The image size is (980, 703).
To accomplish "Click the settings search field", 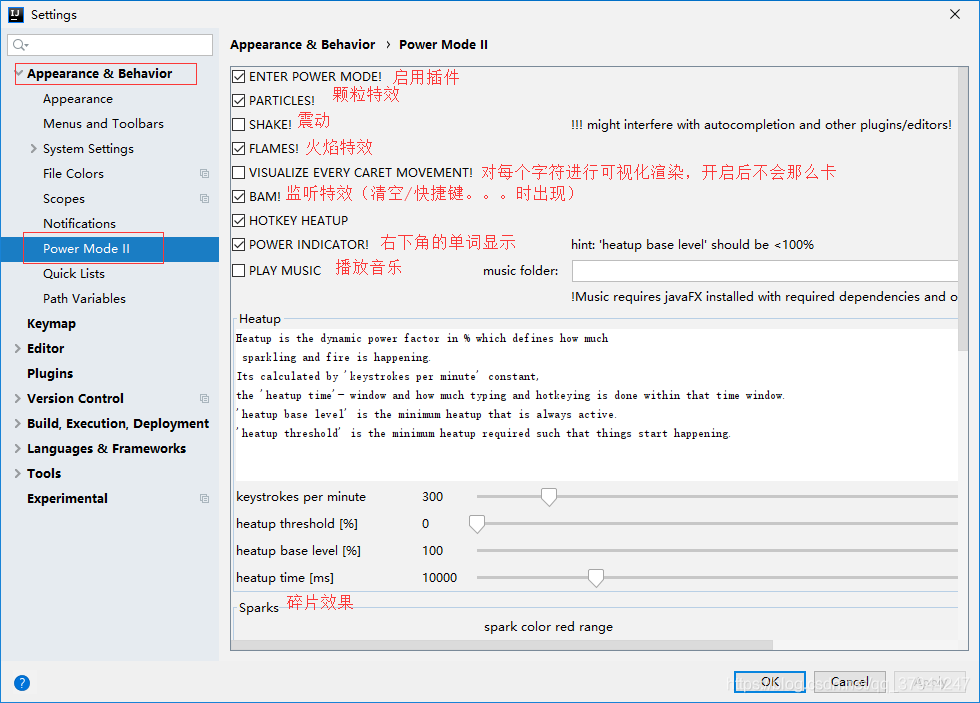I will [x=110, y=45].
